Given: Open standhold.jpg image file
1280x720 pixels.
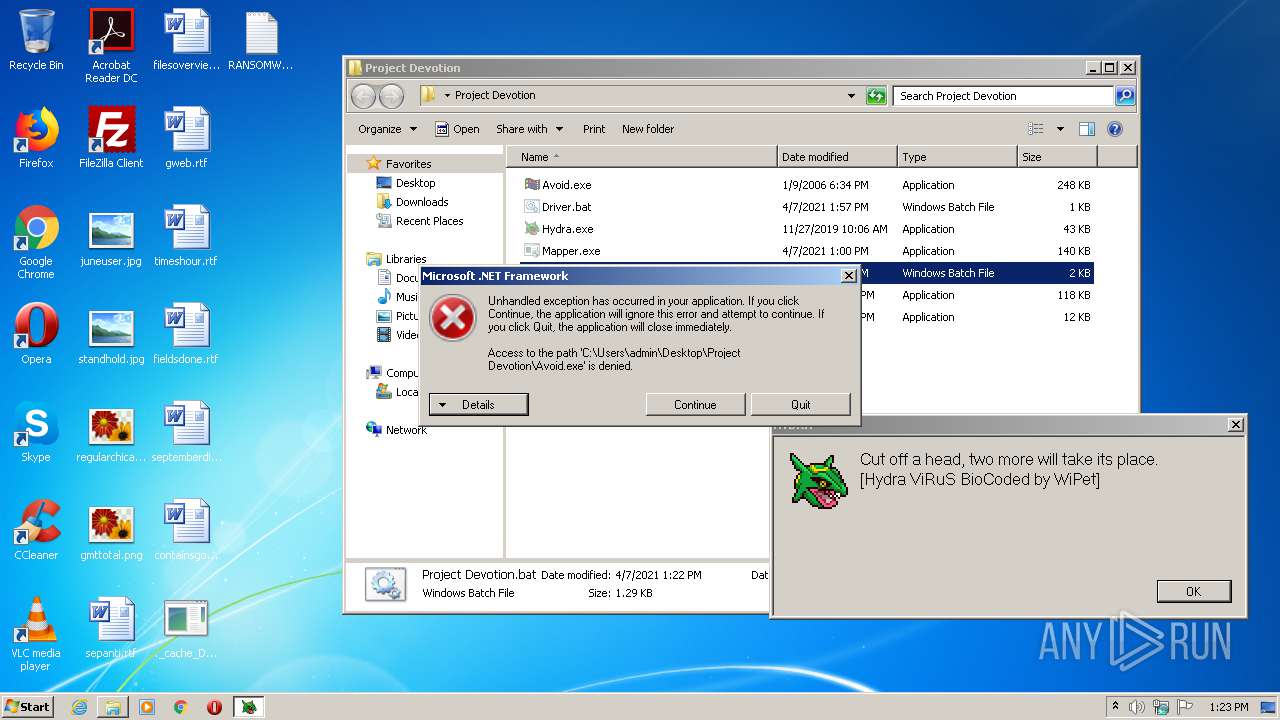Looking at the screenshot, I should coord(111,334).
